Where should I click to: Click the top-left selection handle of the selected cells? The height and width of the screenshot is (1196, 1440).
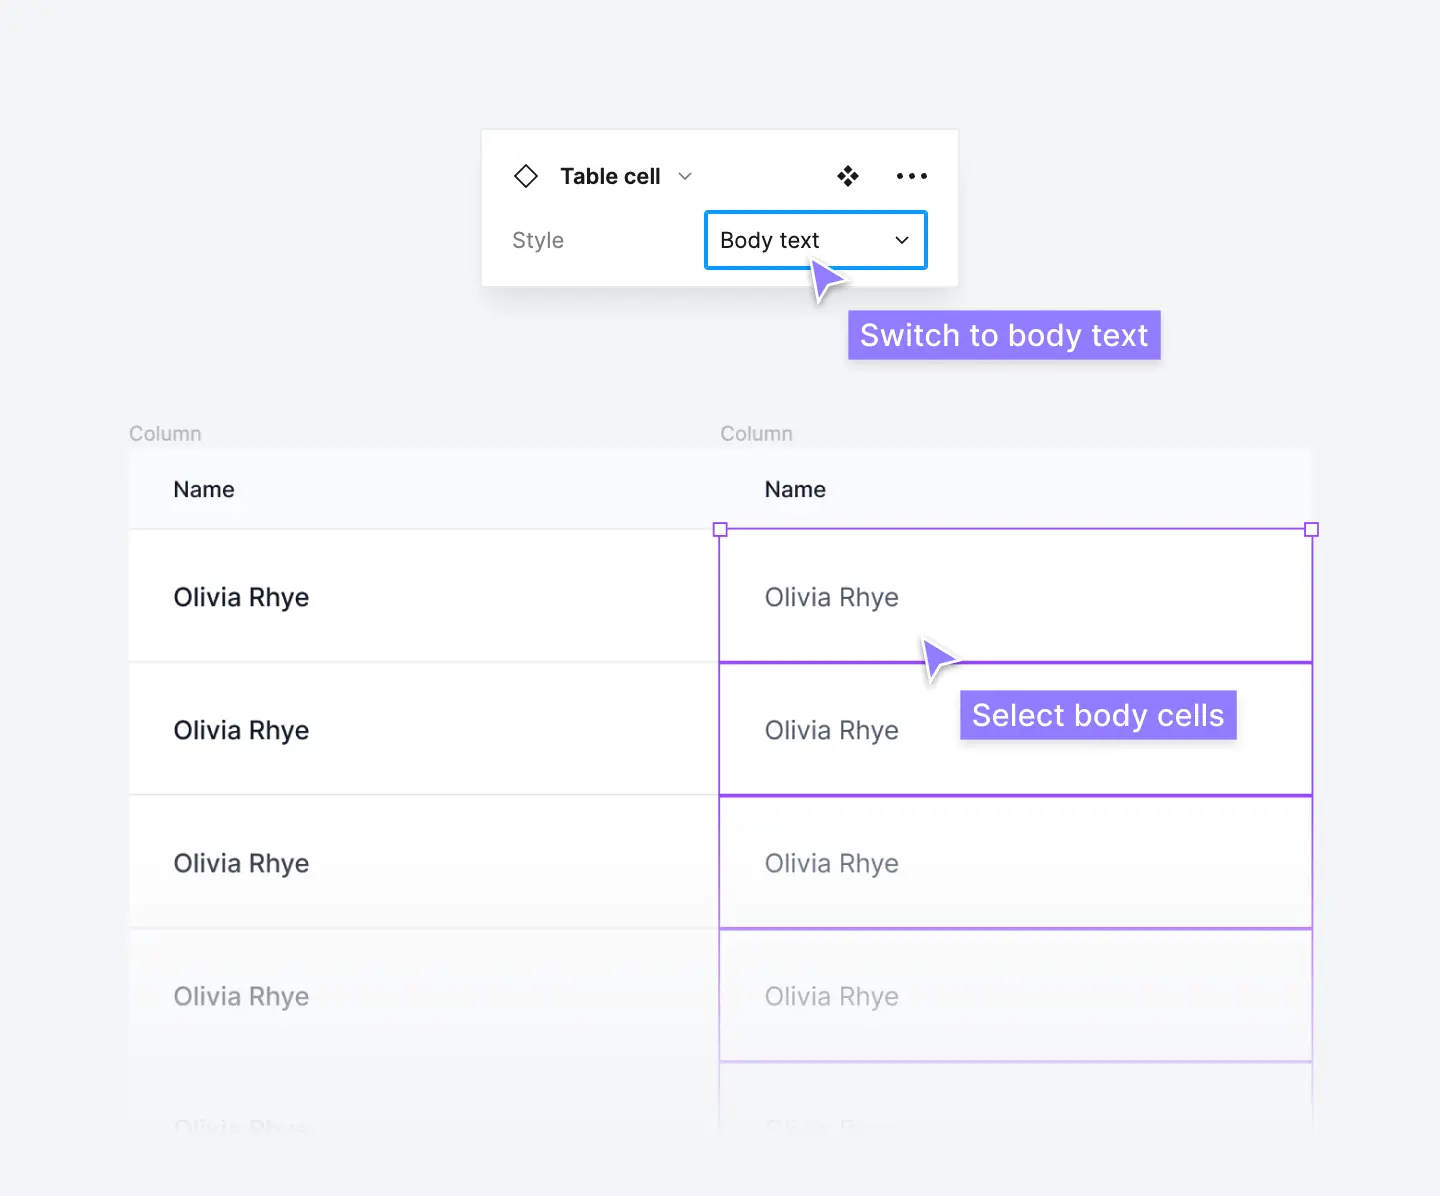(719, 529)
